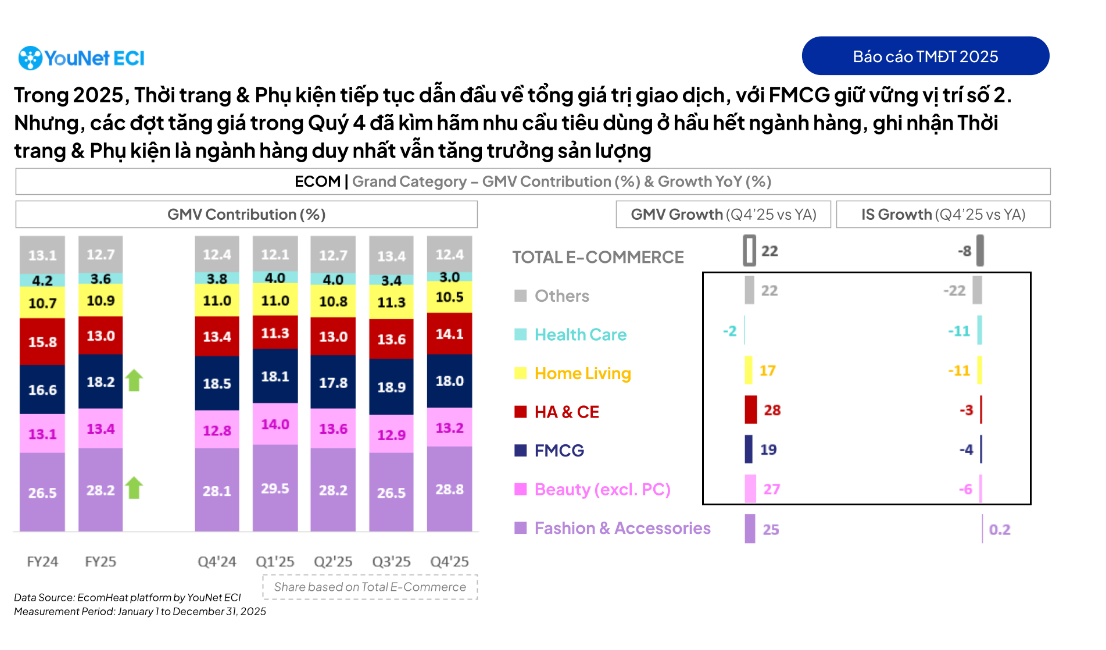The width and height of the screenshot is (1106, 650).
Task: Click the Q1'25 axis label
Action: (275, 561)
